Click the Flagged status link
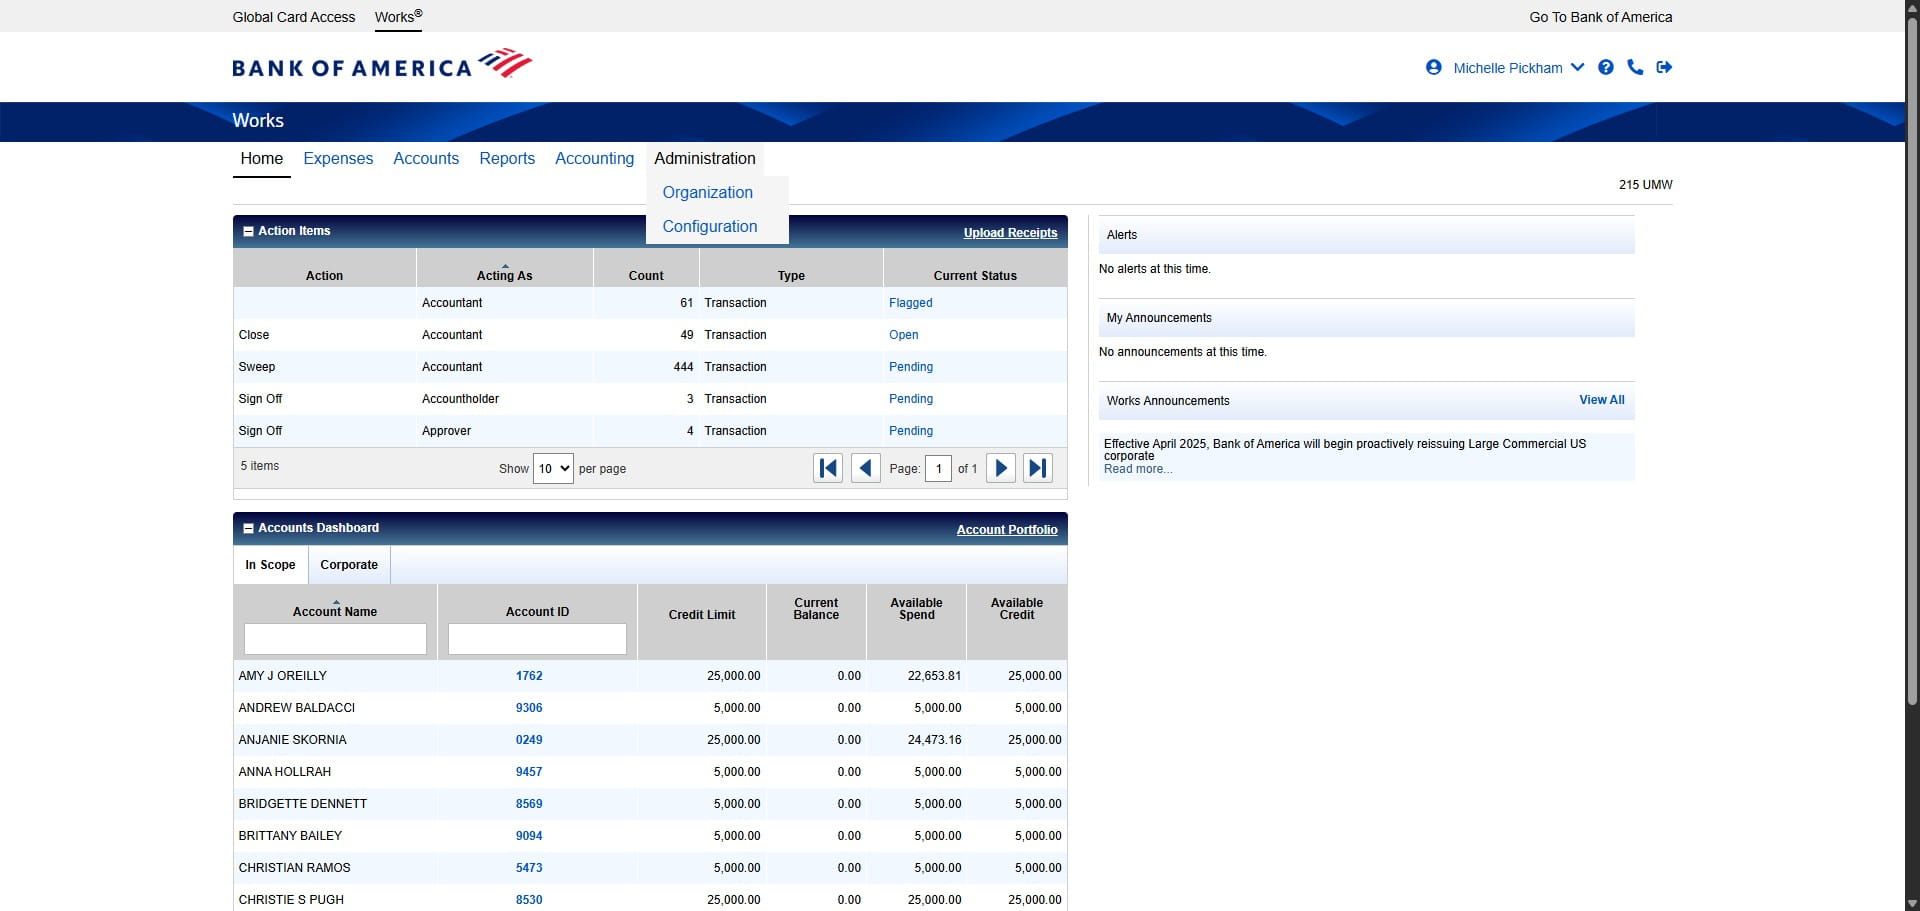The image size is (1920, 911). [x=910, y=303]
